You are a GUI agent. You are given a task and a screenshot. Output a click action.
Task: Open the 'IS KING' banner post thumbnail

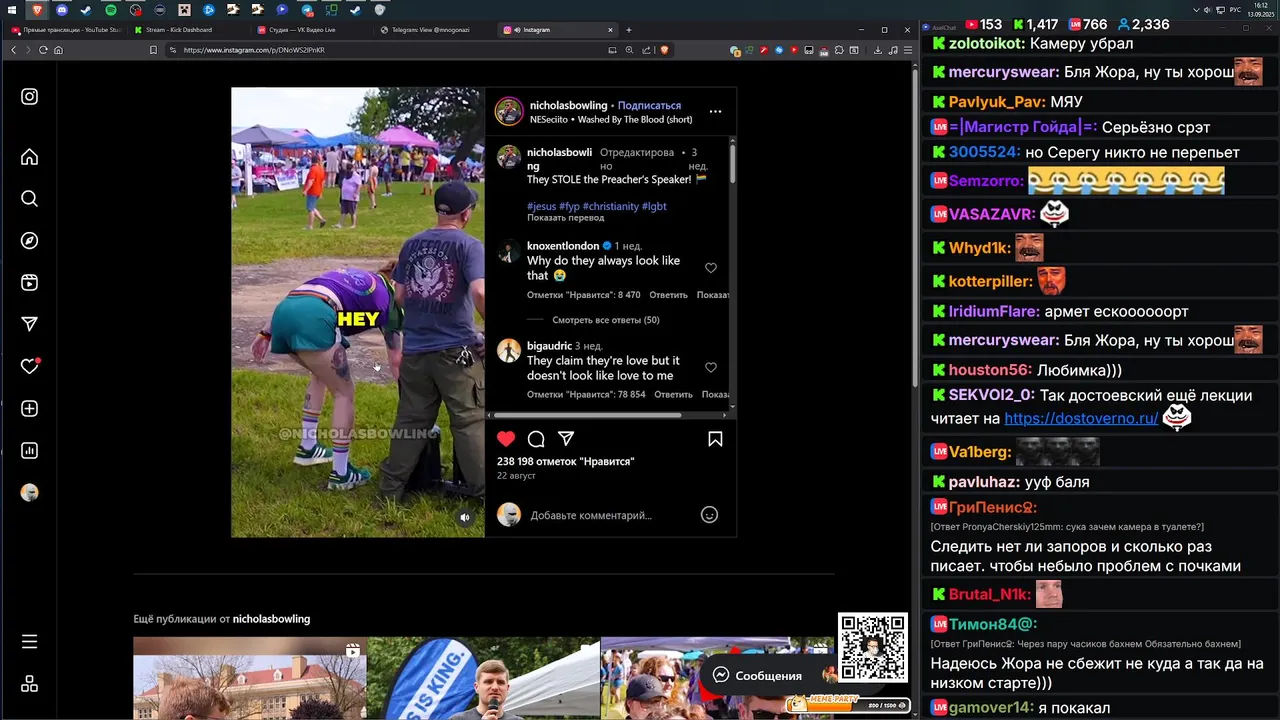[x=483, y=678]
